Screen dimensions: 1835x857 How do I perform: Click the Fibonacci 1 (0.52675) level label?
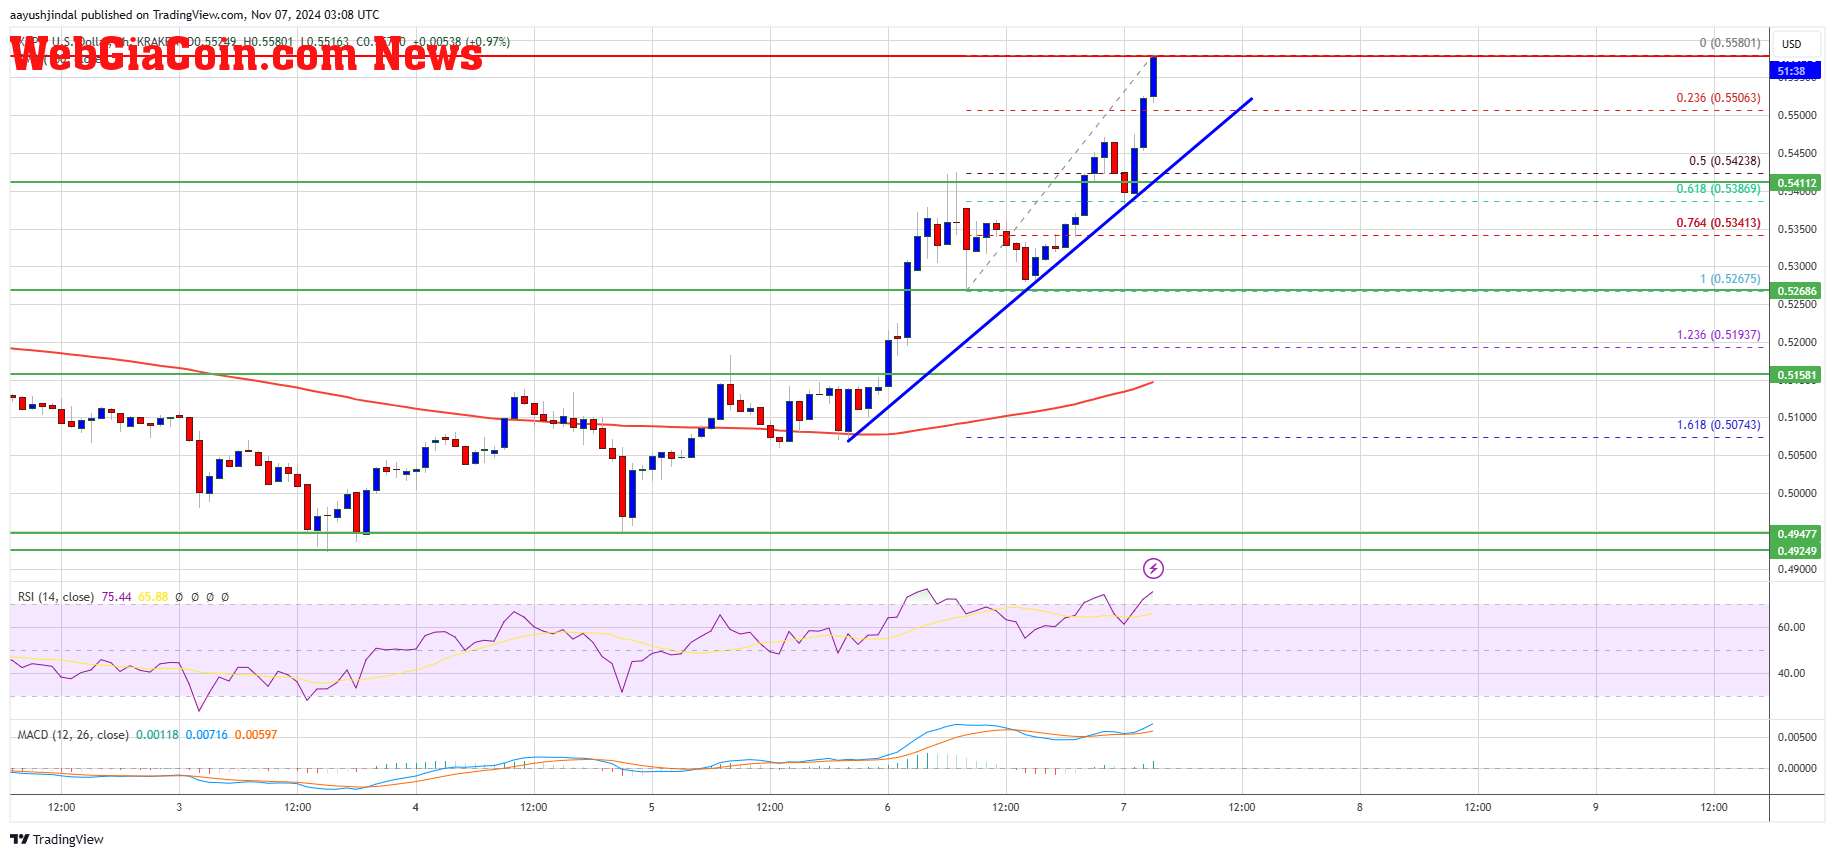tap(1730, 279)
